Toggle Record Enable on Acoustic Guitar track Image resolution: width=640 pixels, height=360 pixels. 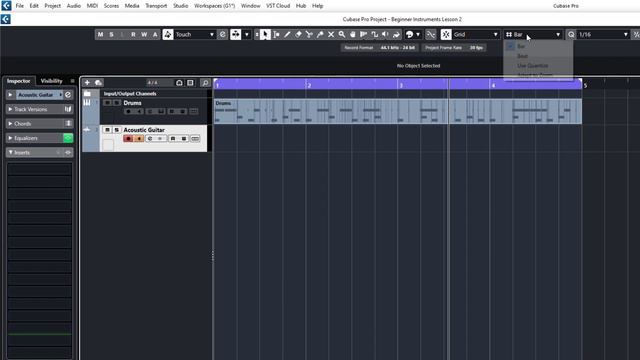pyautogui.click(x=128, y=139)
